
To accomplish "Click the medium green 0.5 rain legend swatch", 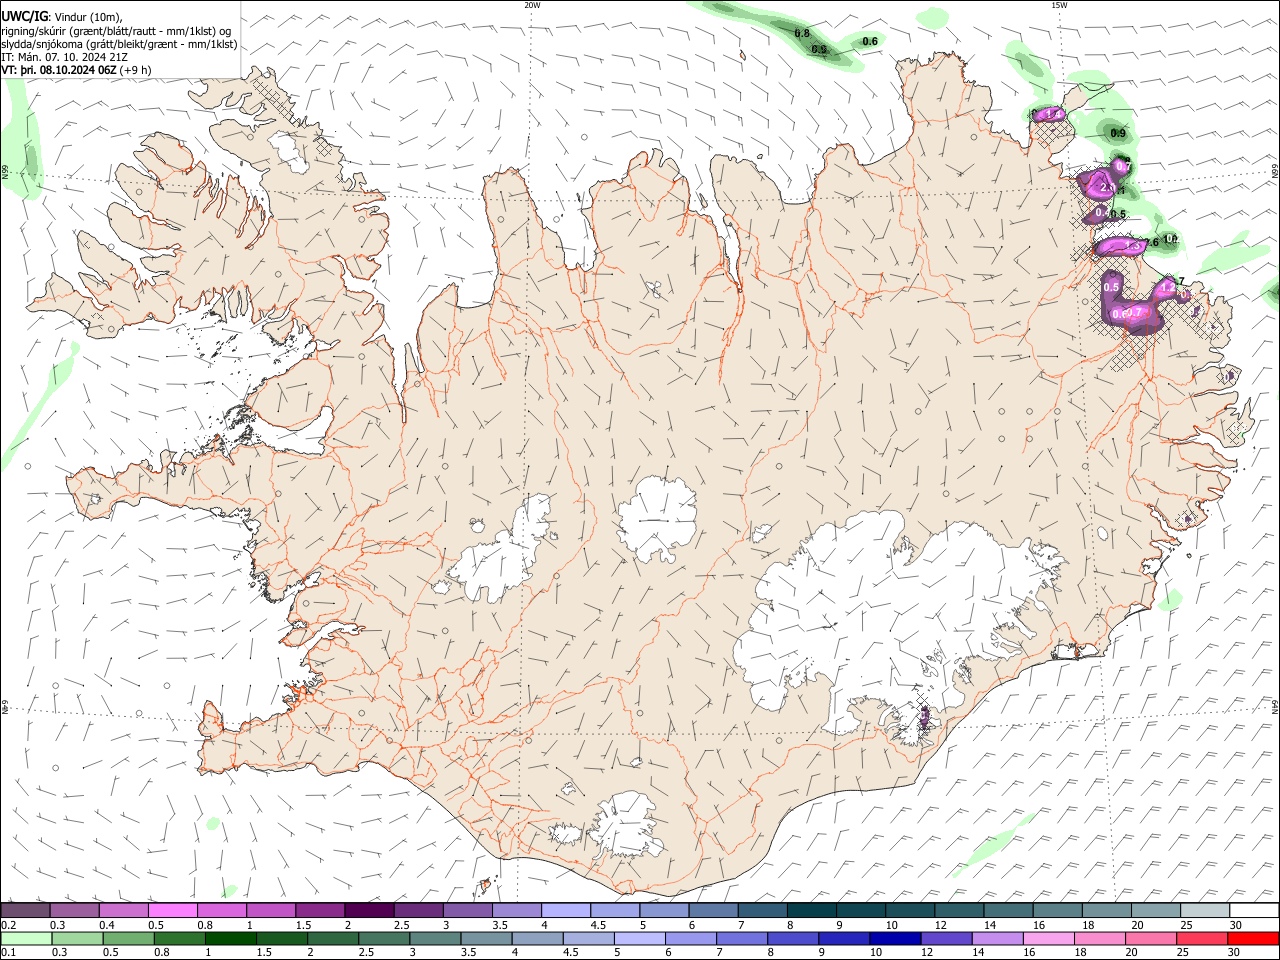I will 128,939.
